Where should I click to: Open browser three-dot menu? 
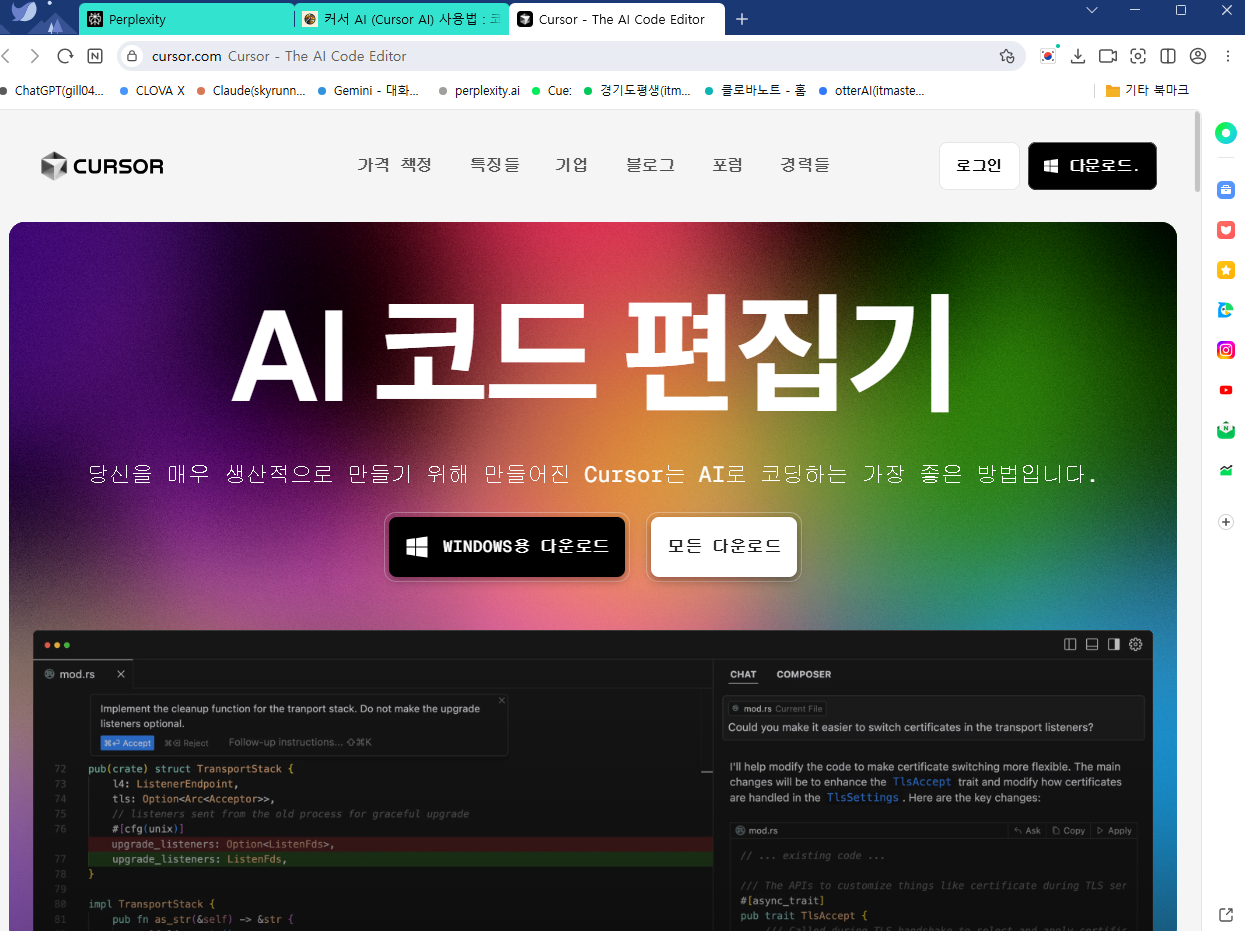pyautogui.click(x=1227, y=56)
